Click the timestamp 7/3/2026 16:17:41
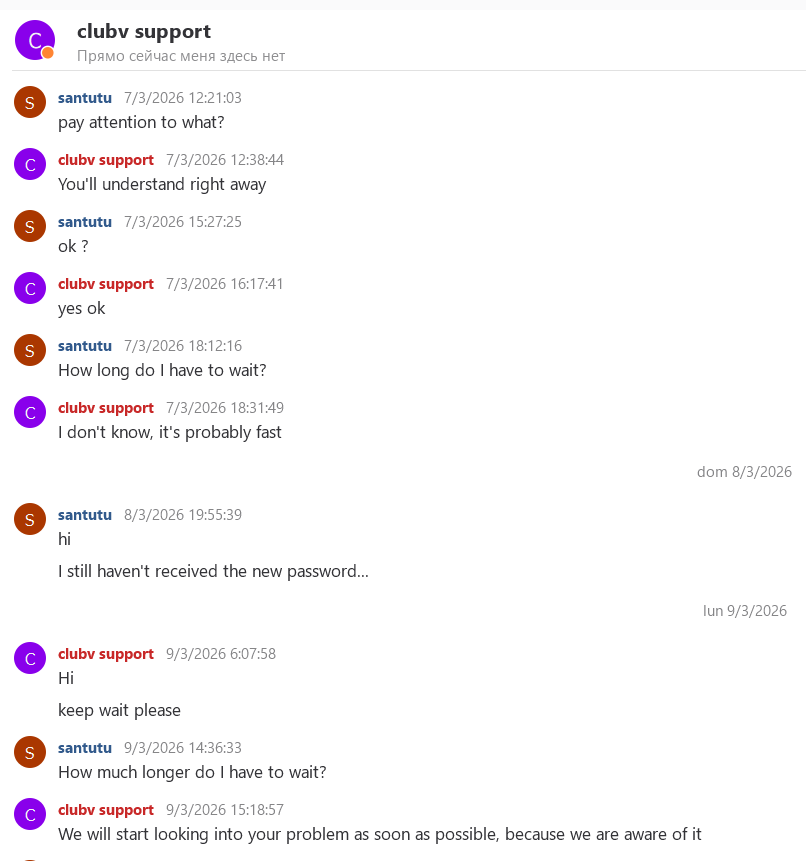Viewport: 806px width, 861px height. tap(225, 284)
